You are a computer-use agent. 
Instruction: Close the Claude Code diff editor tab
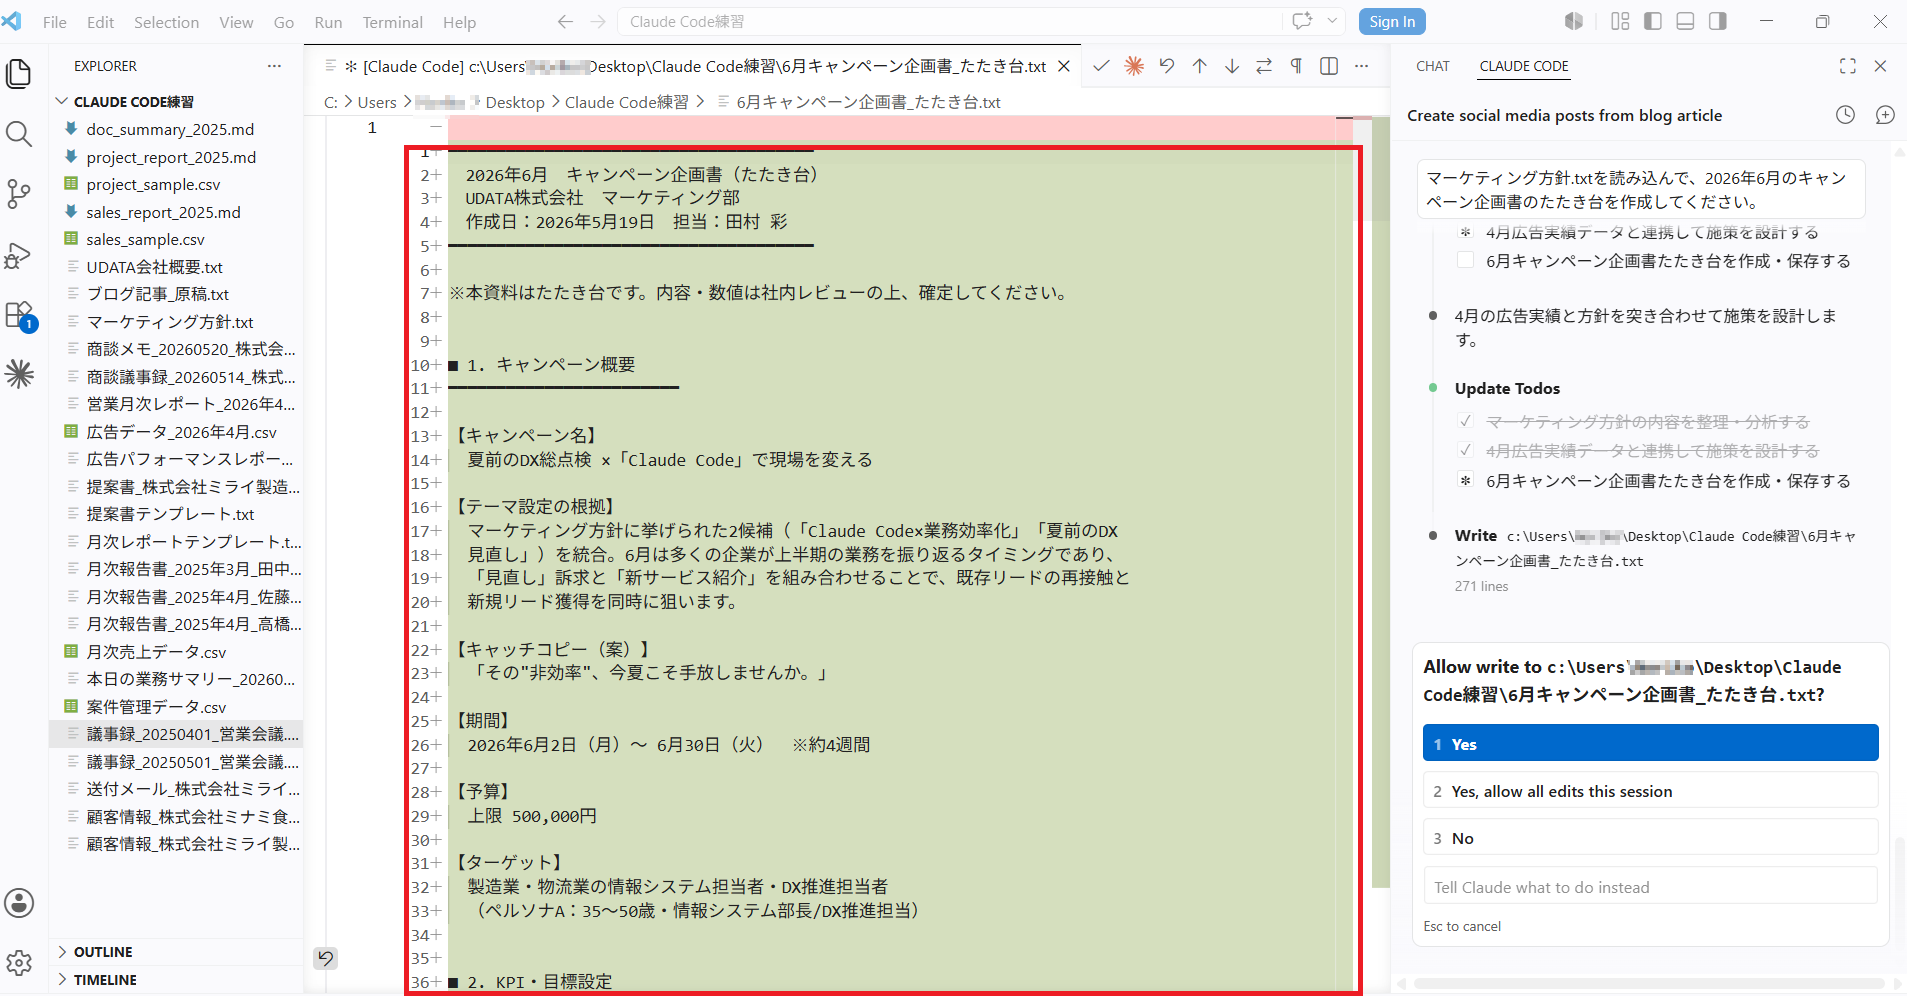1064,66
